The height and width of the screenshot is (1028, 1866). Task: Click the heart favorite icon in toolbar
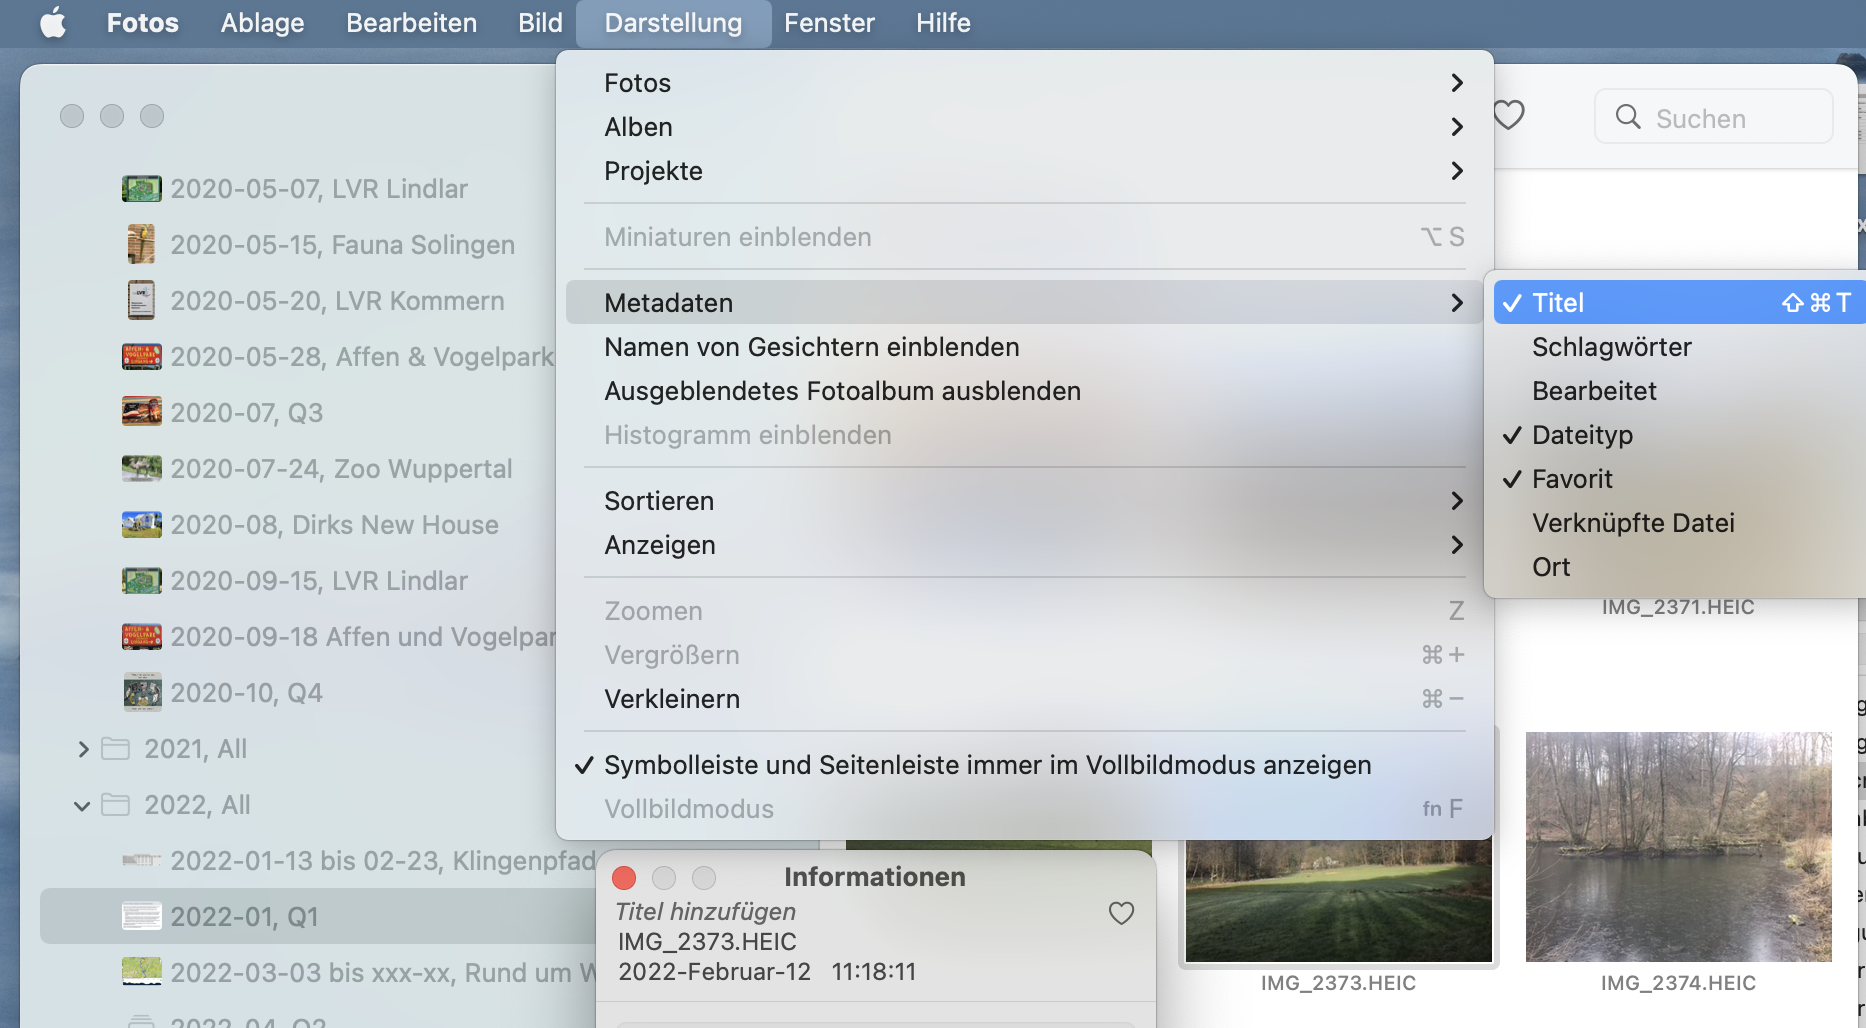(1508, 116)
